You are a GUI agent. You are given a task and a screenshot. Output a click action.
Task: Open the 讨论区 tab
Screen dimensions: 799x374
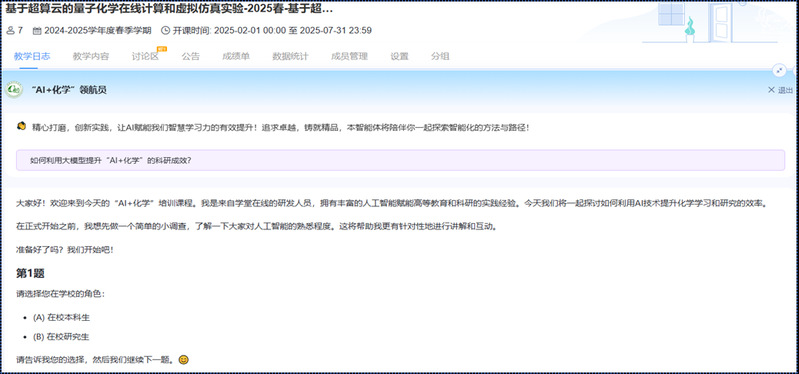tap(145, 57)
